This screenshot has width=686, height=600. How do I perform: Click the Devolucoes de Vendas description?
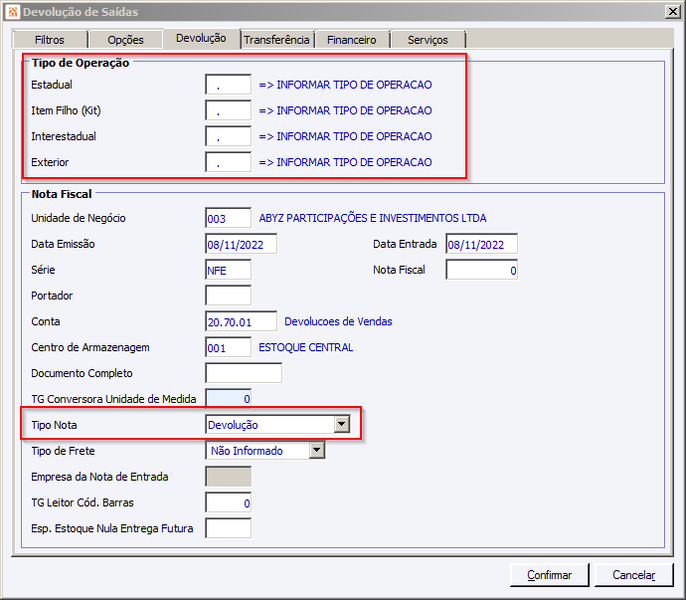coord(338,322)
